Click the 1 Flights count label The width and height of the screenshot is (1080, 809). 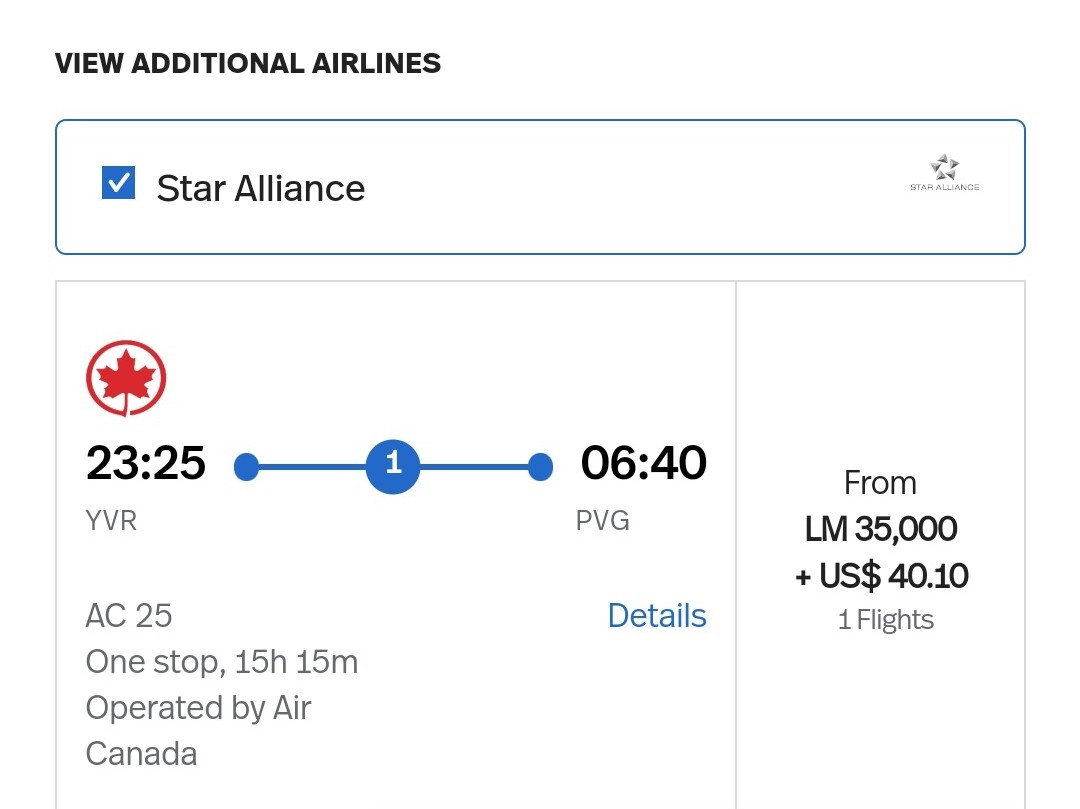[885, 620]
